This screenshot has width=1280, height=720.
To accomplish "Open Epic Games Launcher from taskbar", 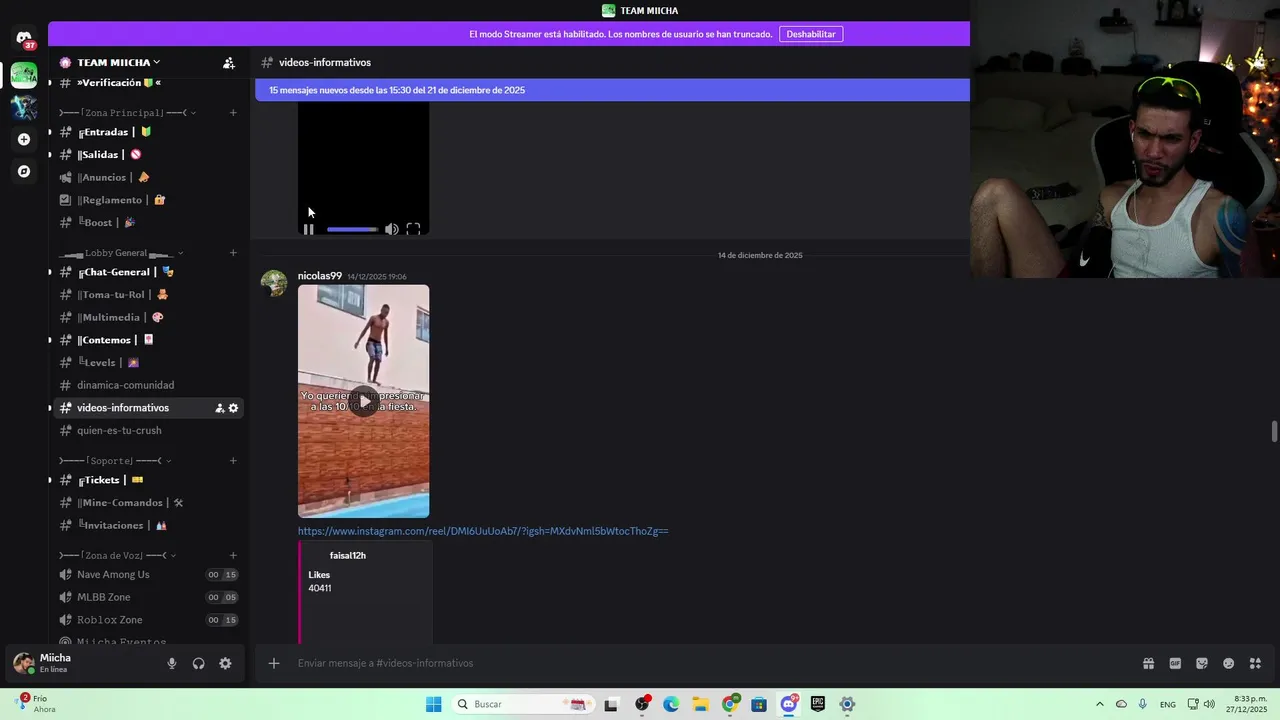I will [818, 704].
